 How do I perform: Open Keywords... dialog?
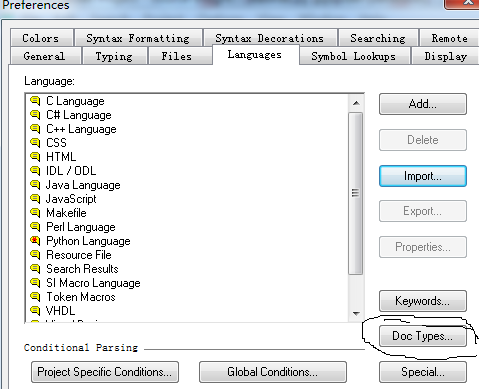423,301
